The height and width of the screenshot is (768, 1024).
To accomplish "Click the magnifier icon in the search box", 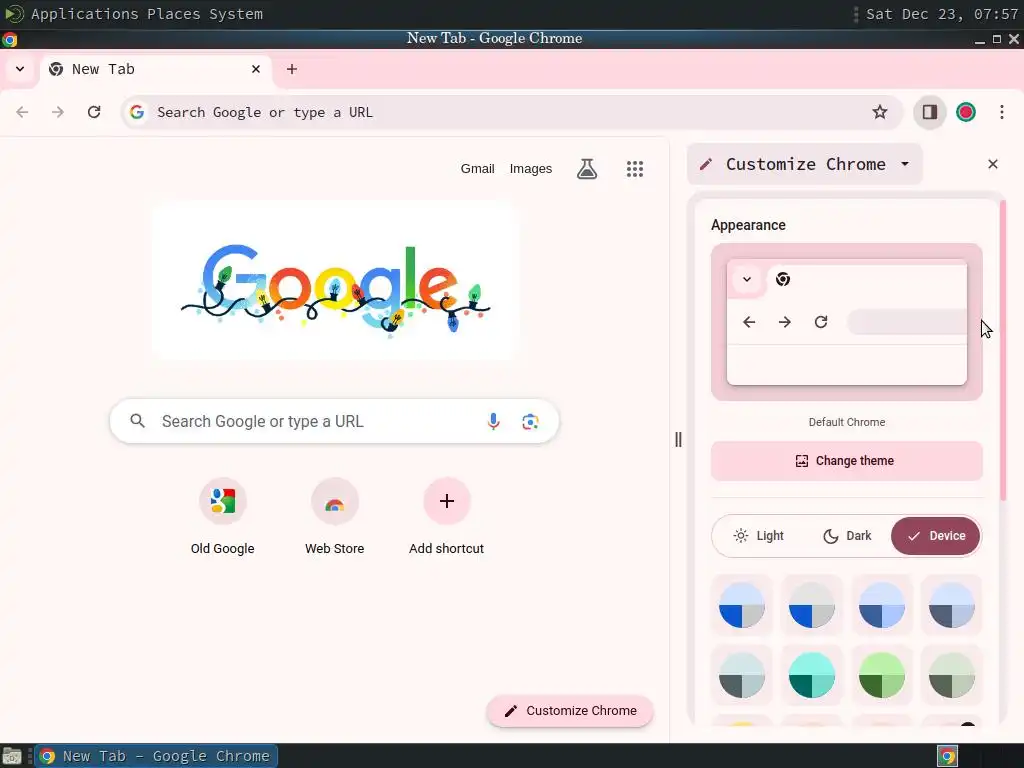I will pyautogui.click(x=137, y=421).
